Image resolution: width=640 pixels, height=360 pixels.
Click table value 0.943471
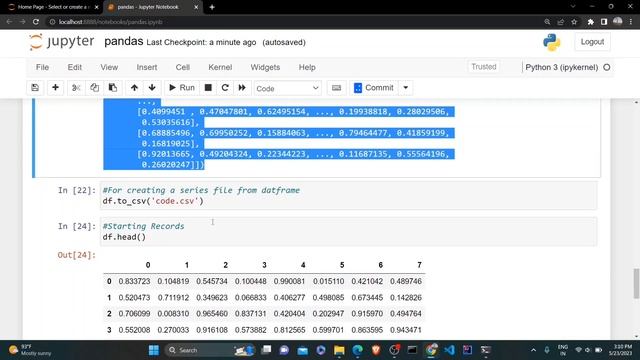point(406,330)
